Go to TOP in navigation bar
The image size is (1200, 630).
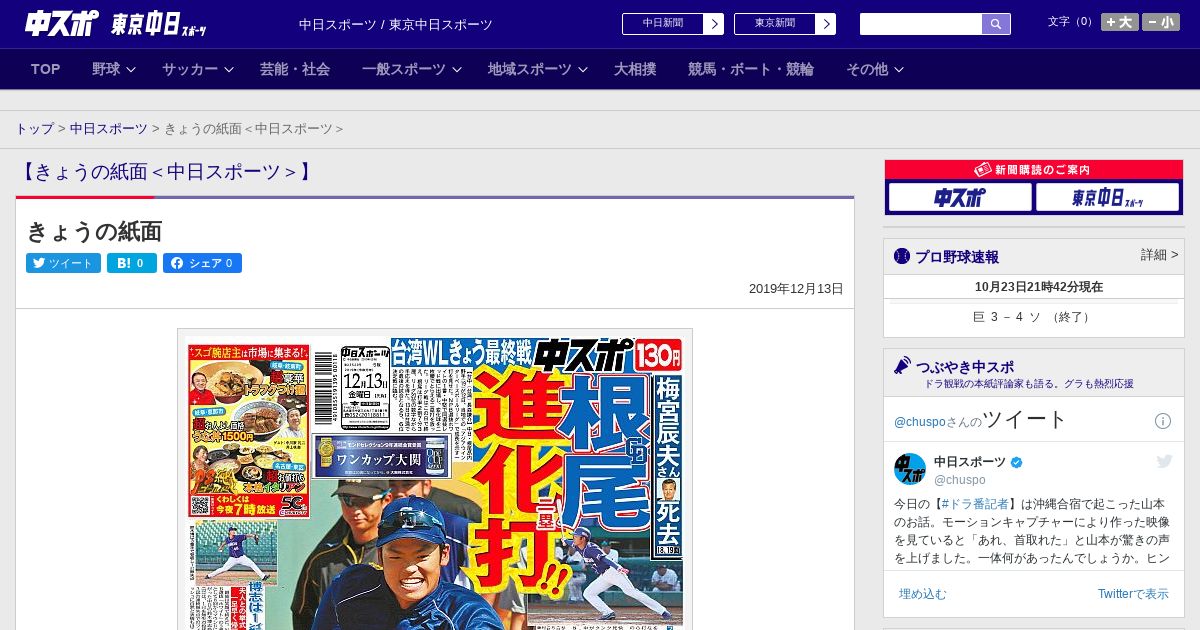[x=46, y=69]
